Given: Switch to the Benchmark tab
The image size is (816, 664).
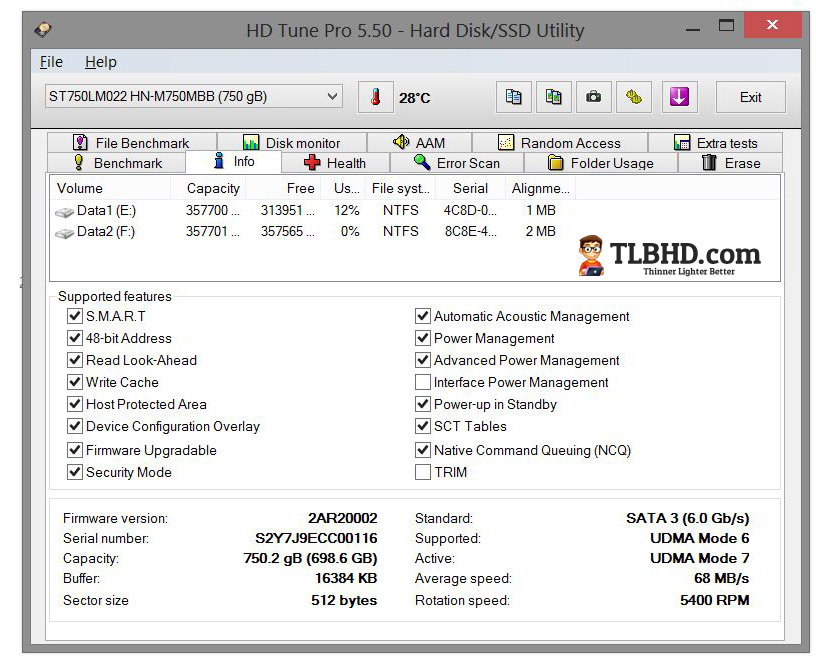Looking at the screenshot, I should (117, 163).
